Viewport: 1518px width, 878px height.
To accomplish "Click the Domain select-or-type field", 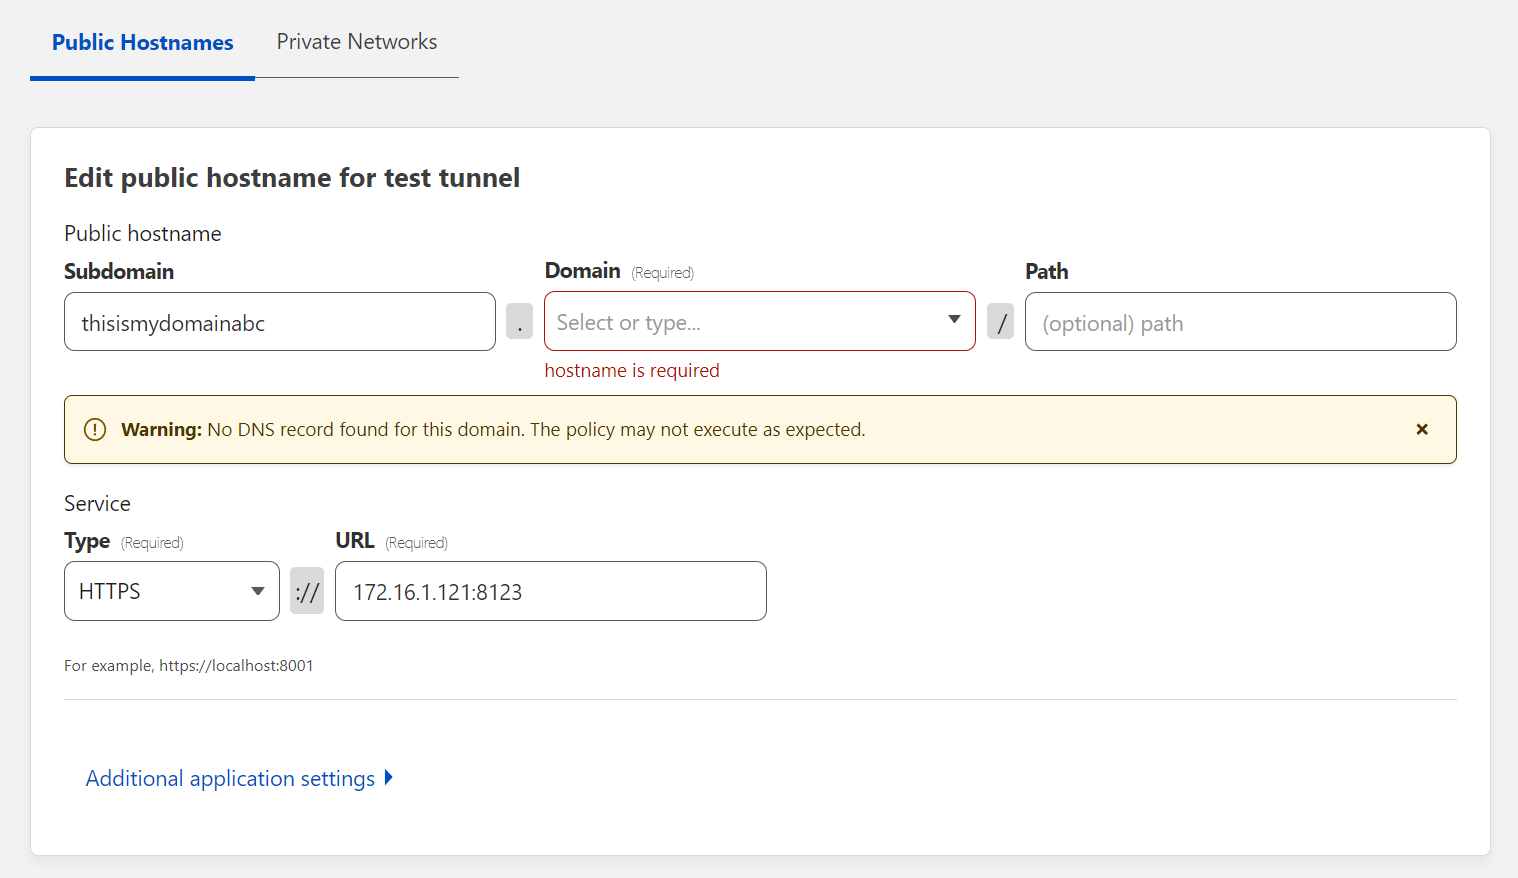I will (740, 322).
